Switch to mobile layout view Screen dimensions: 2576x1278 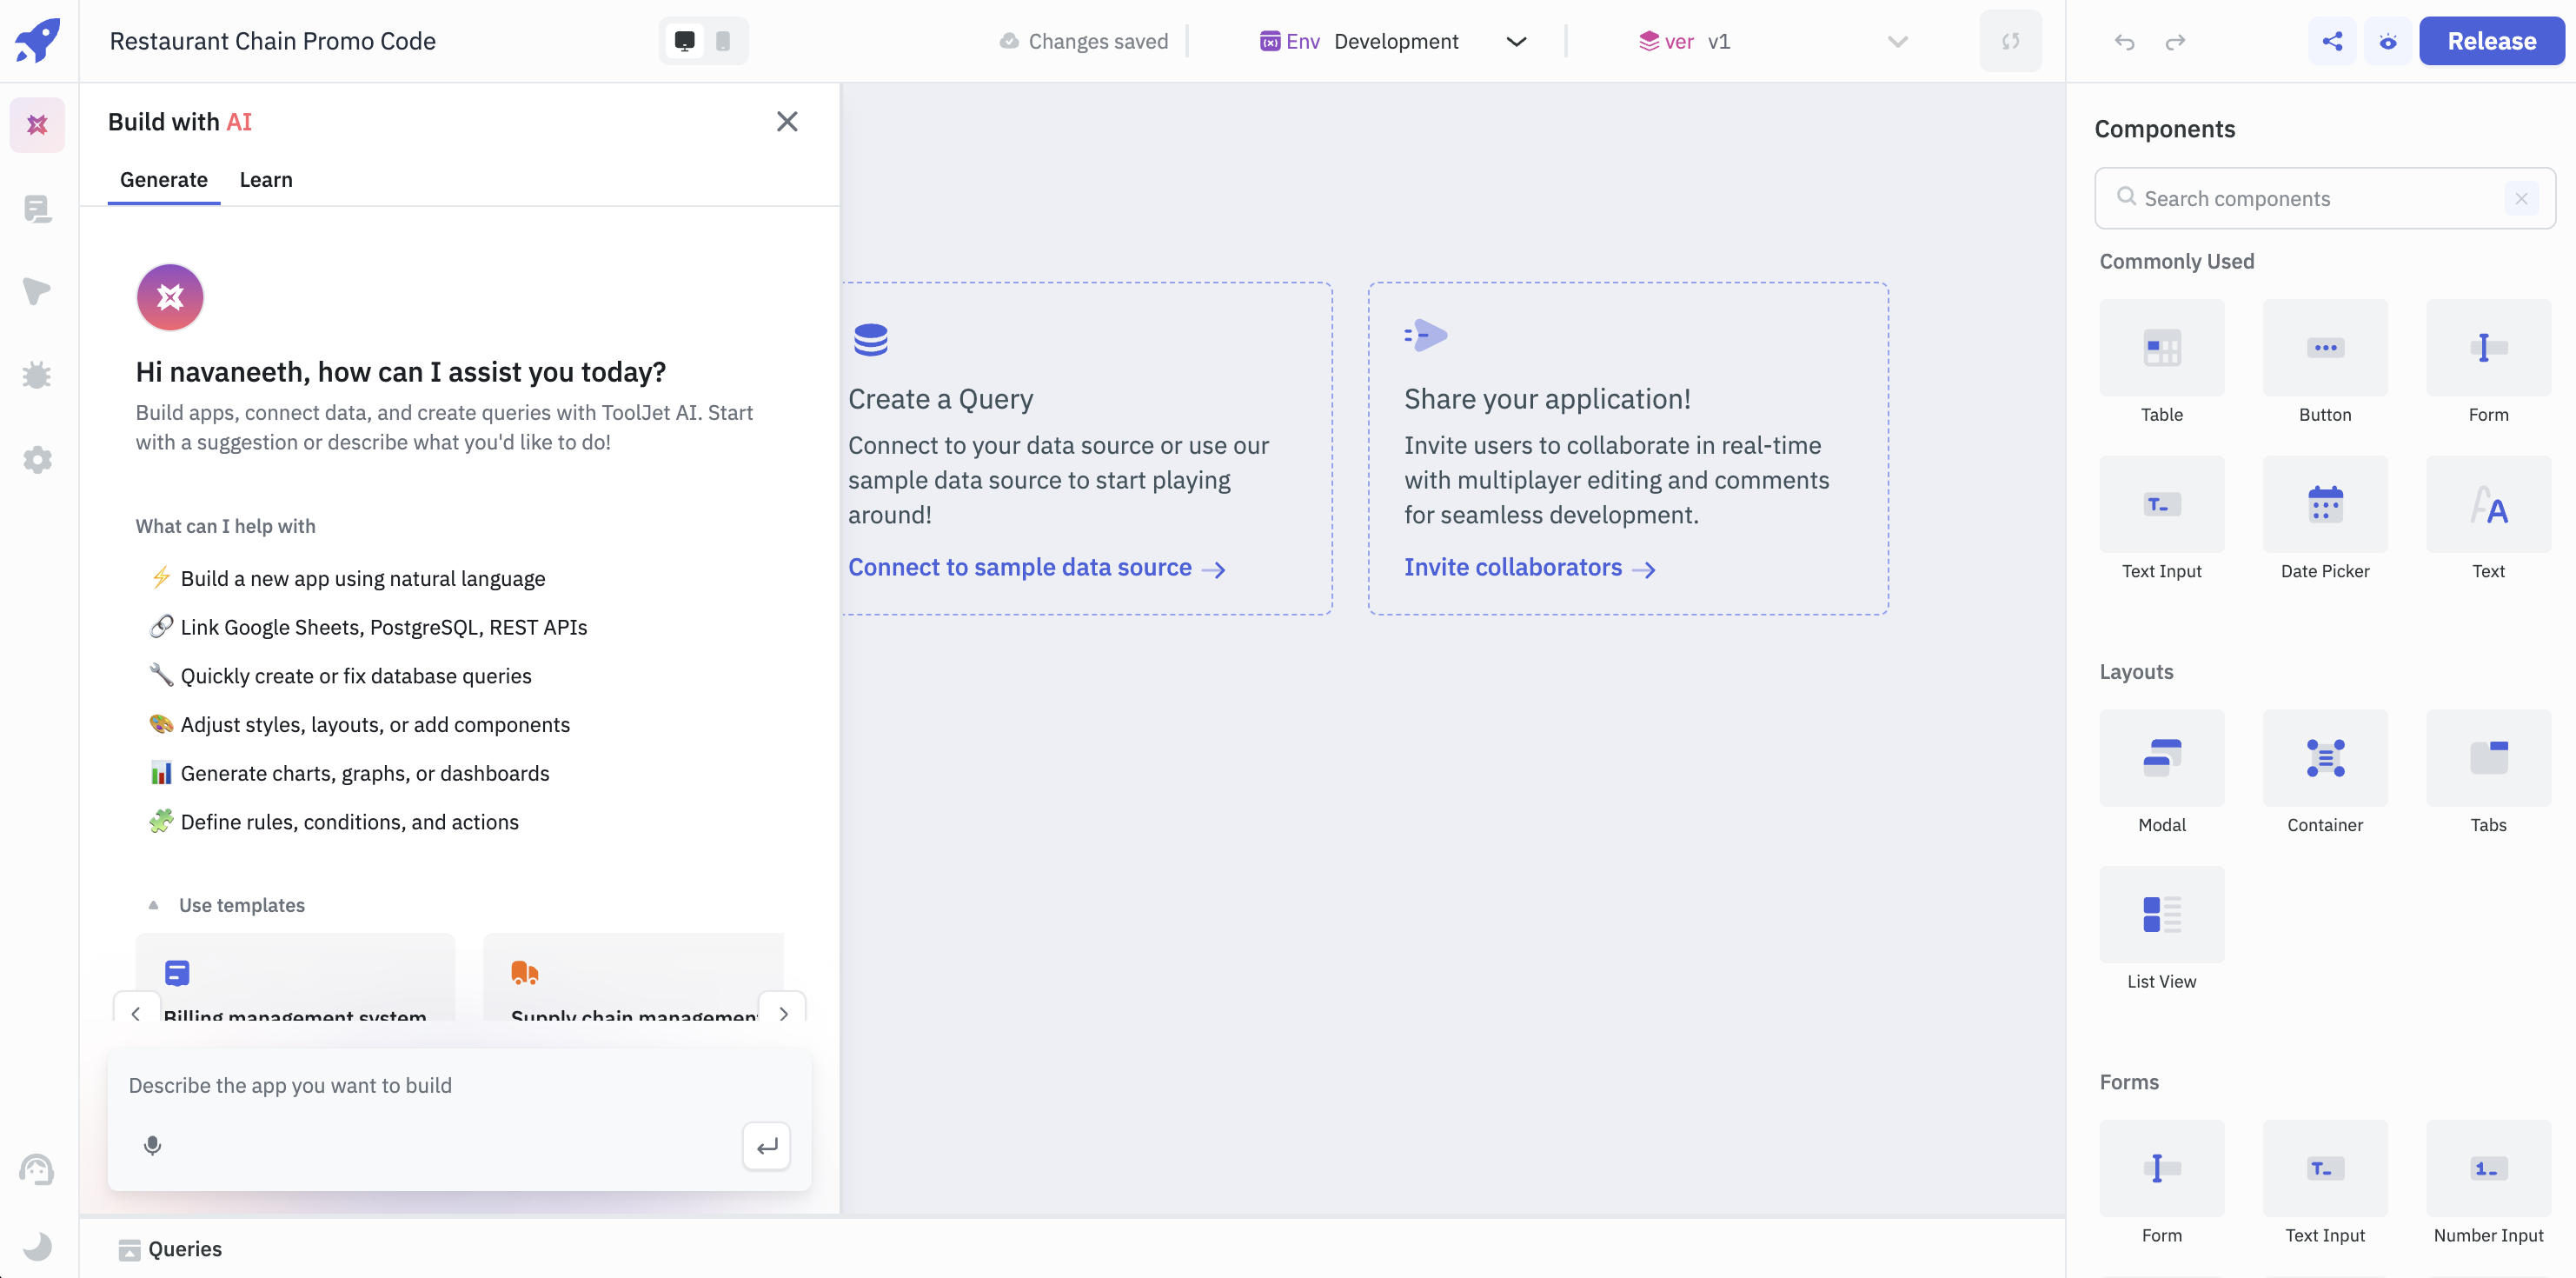click(x=723, y=41)
